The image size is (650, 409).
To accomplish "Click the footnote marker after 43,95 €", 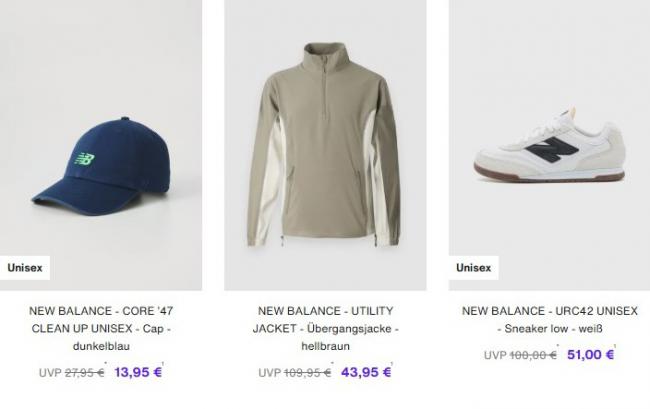I will (x=392, y=365).
